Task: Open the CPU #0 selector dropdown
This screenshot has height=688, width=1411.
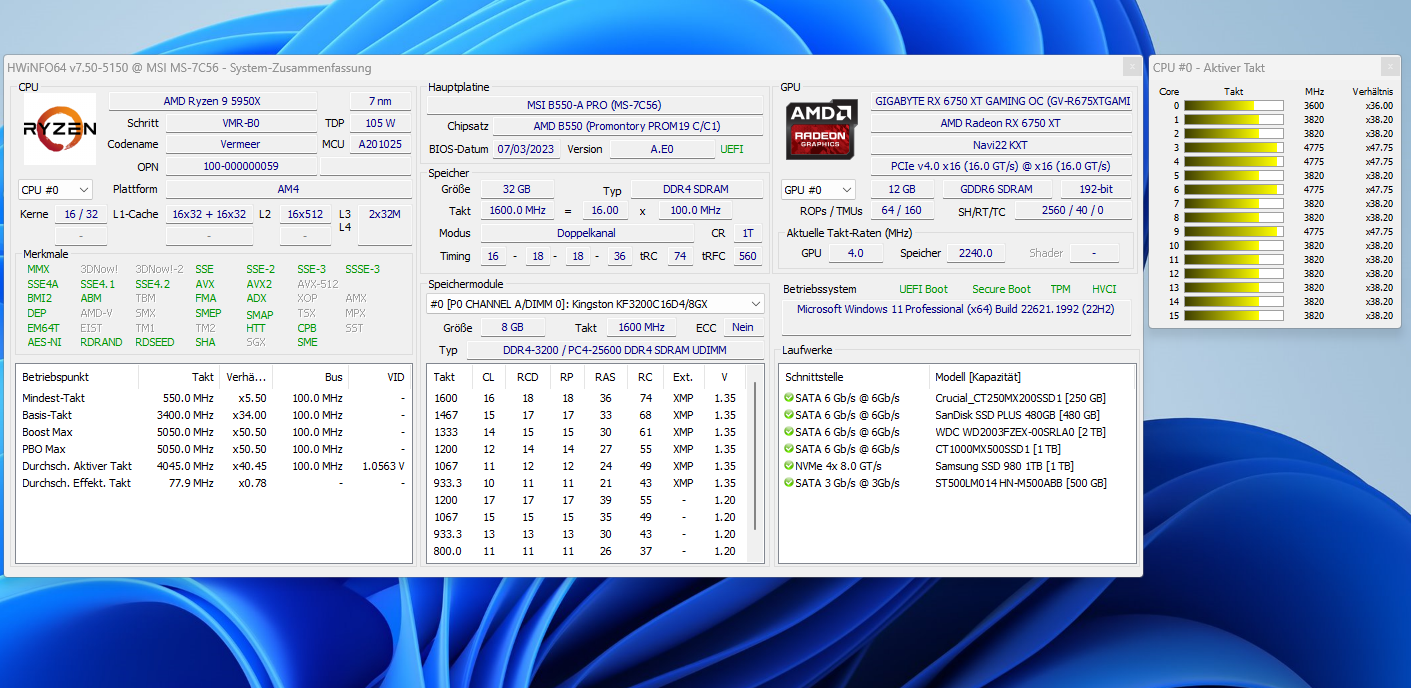Action: (56, 189)
